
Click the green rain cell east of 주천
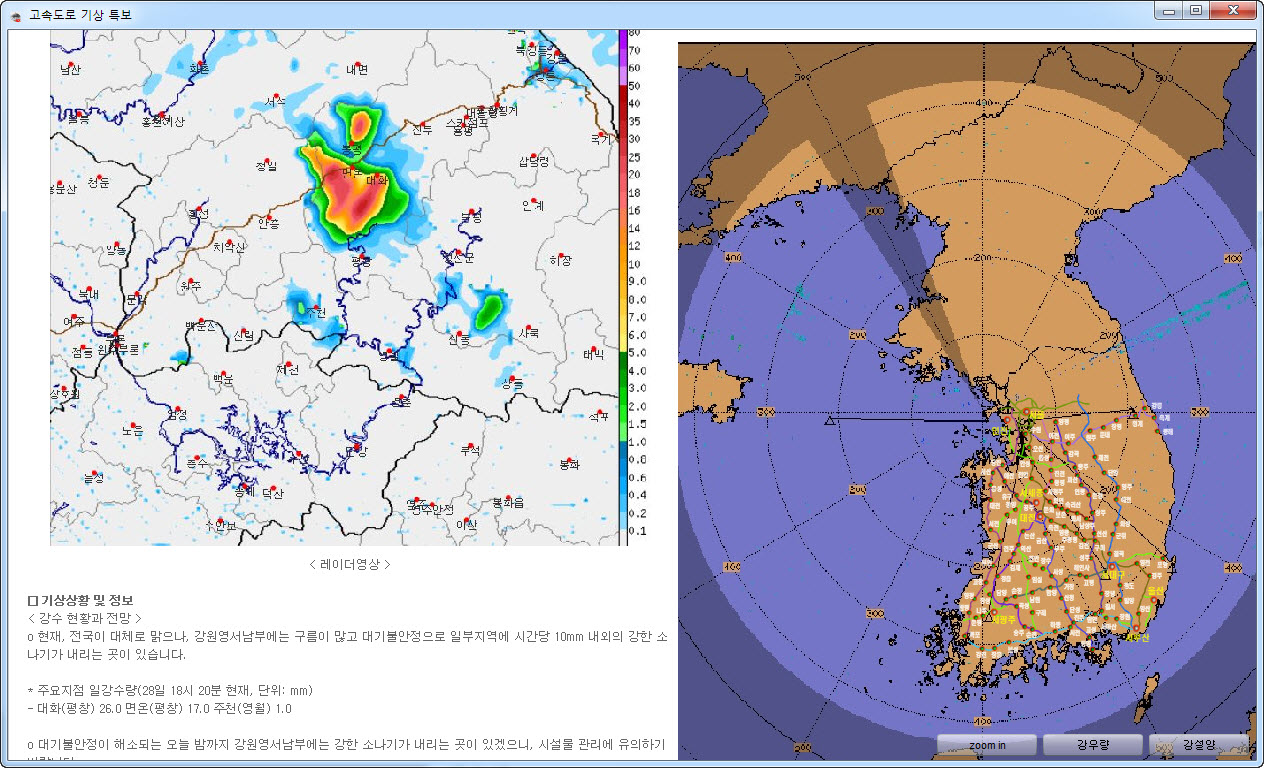(488, 311)
